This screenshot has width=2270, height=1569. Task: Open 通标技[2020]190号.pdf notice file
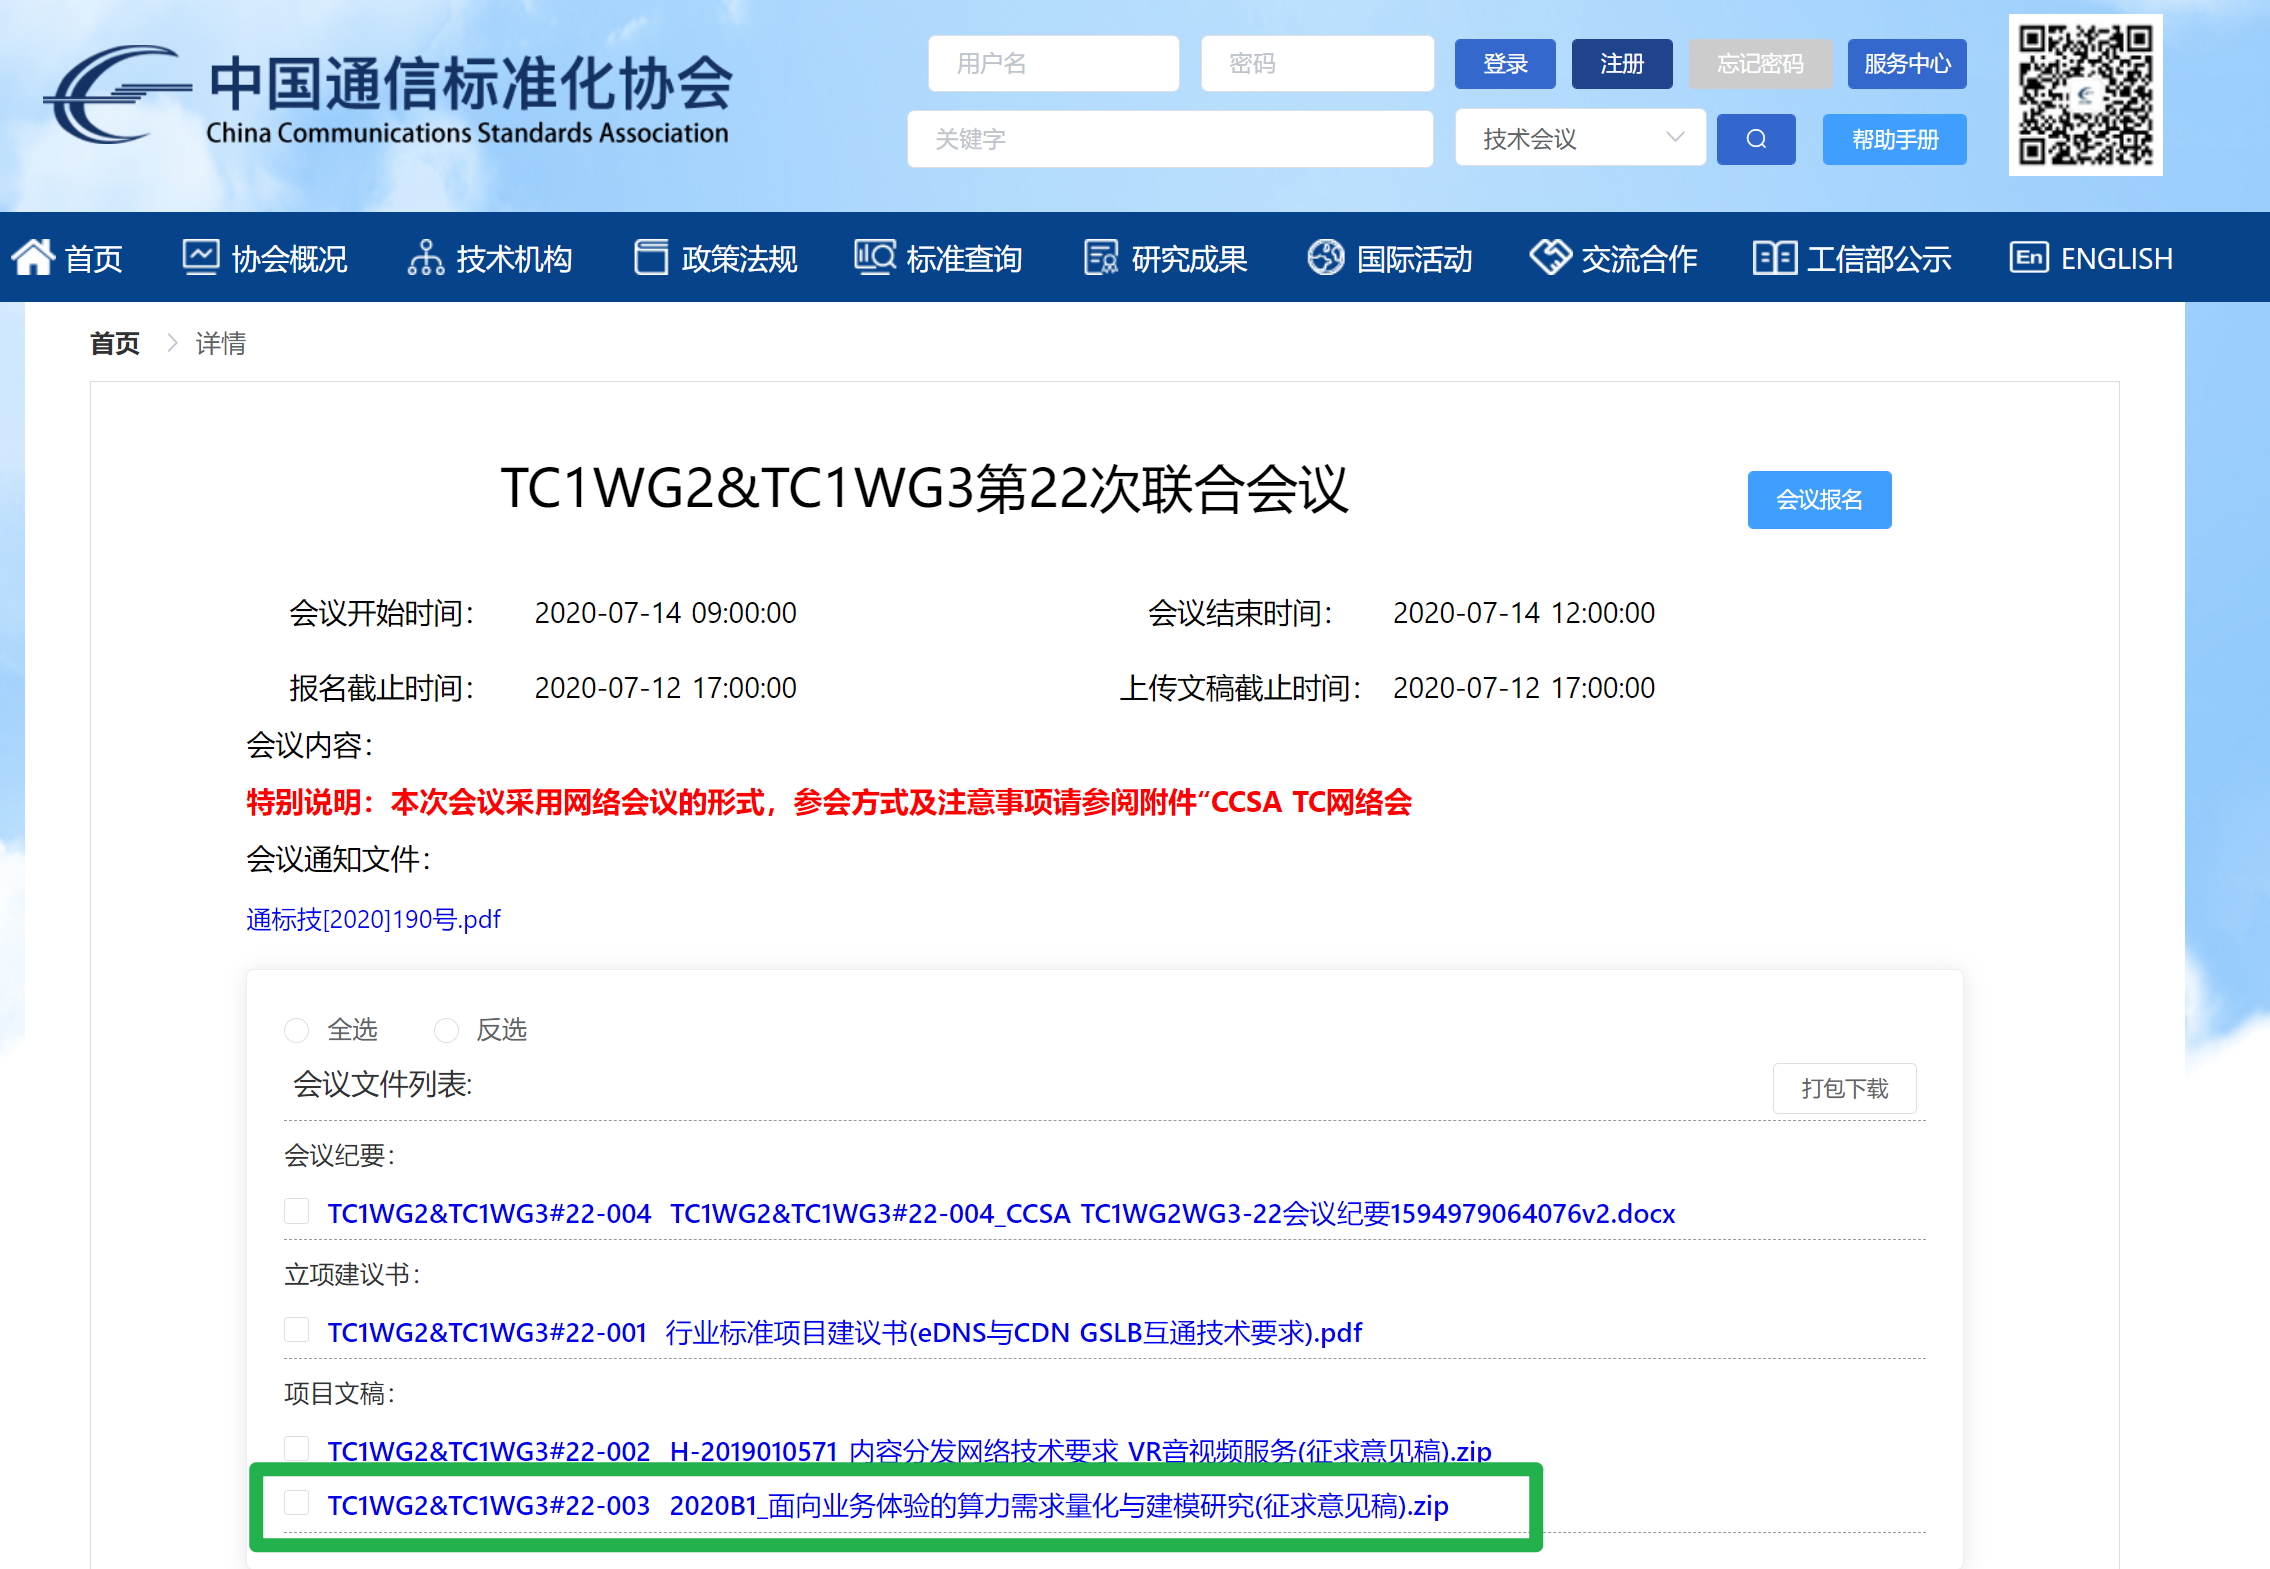373,919
